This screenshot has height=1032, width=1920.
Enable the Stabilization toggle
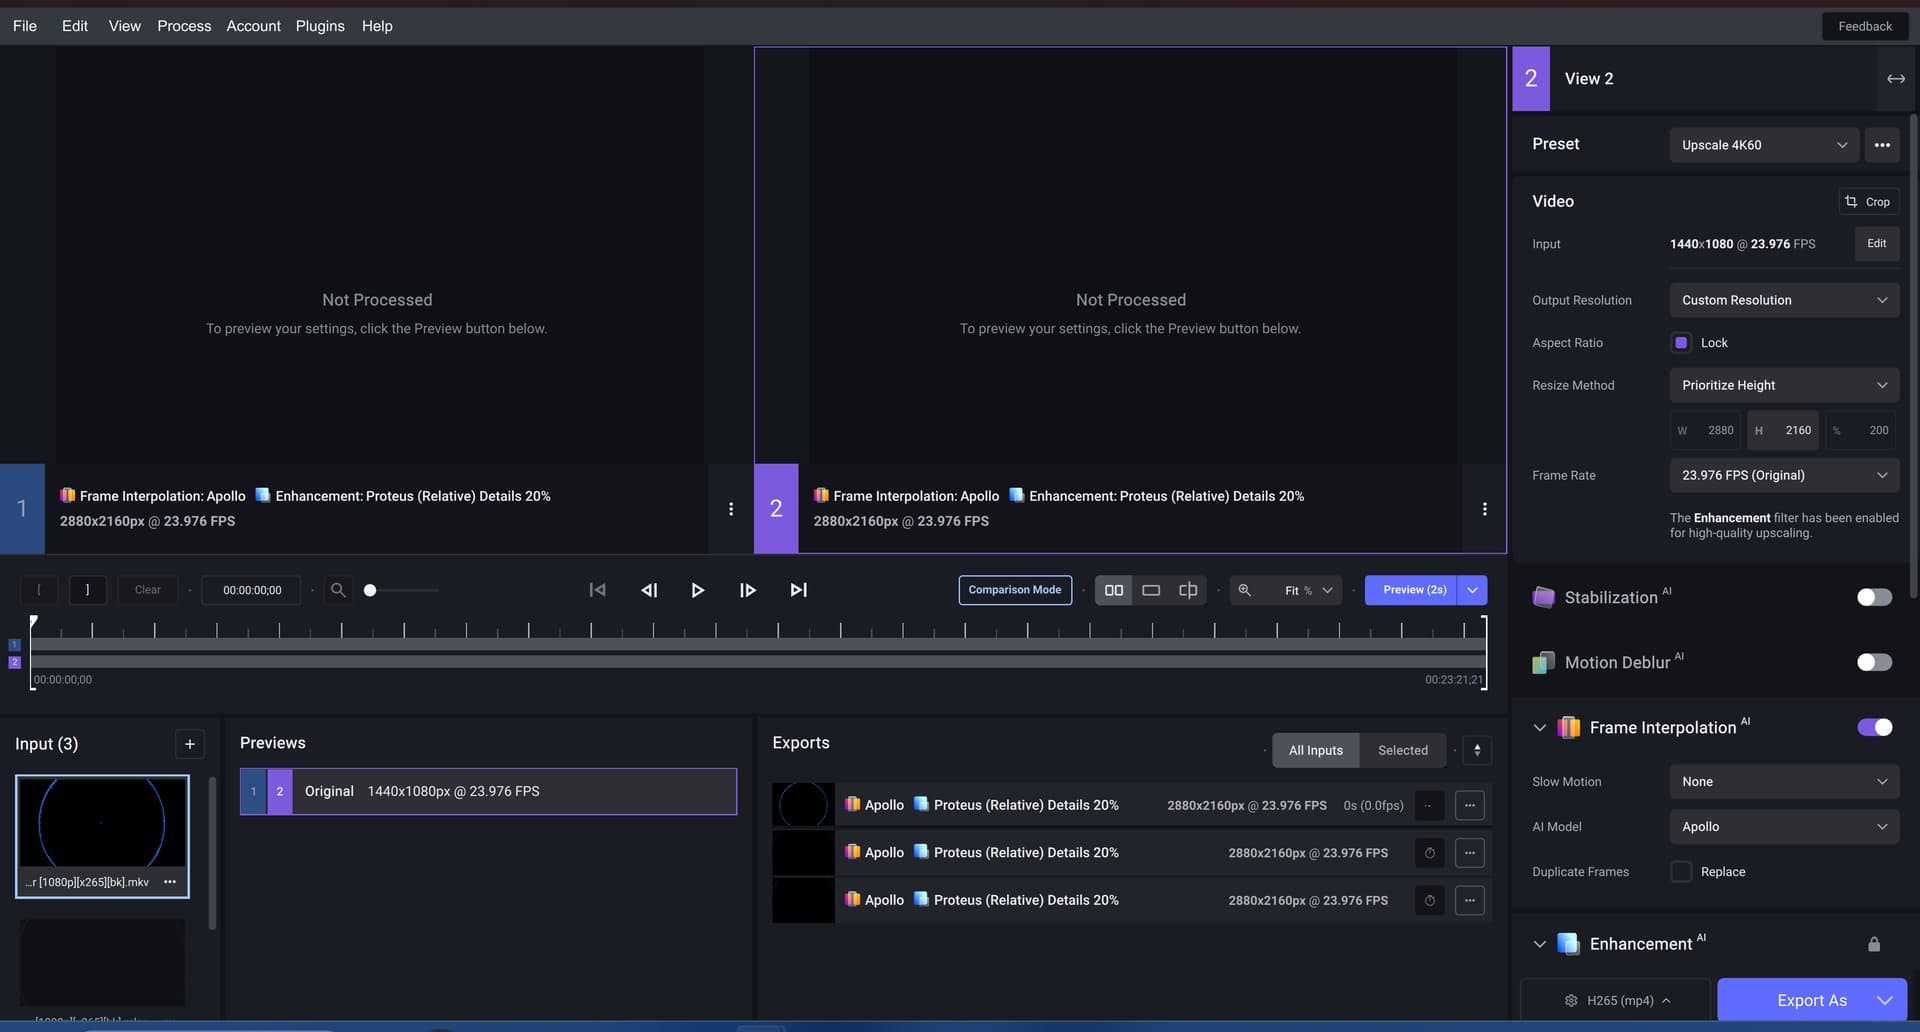pyautogui.click(x=1874, y=597)
